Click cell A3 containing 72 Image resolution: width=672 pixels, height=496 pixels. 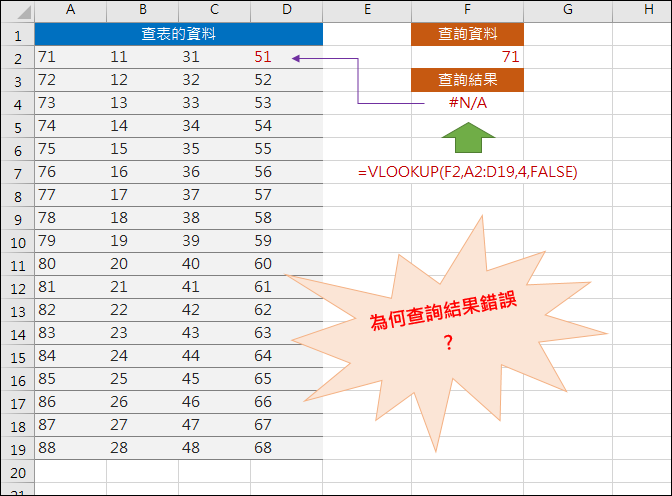71,80
